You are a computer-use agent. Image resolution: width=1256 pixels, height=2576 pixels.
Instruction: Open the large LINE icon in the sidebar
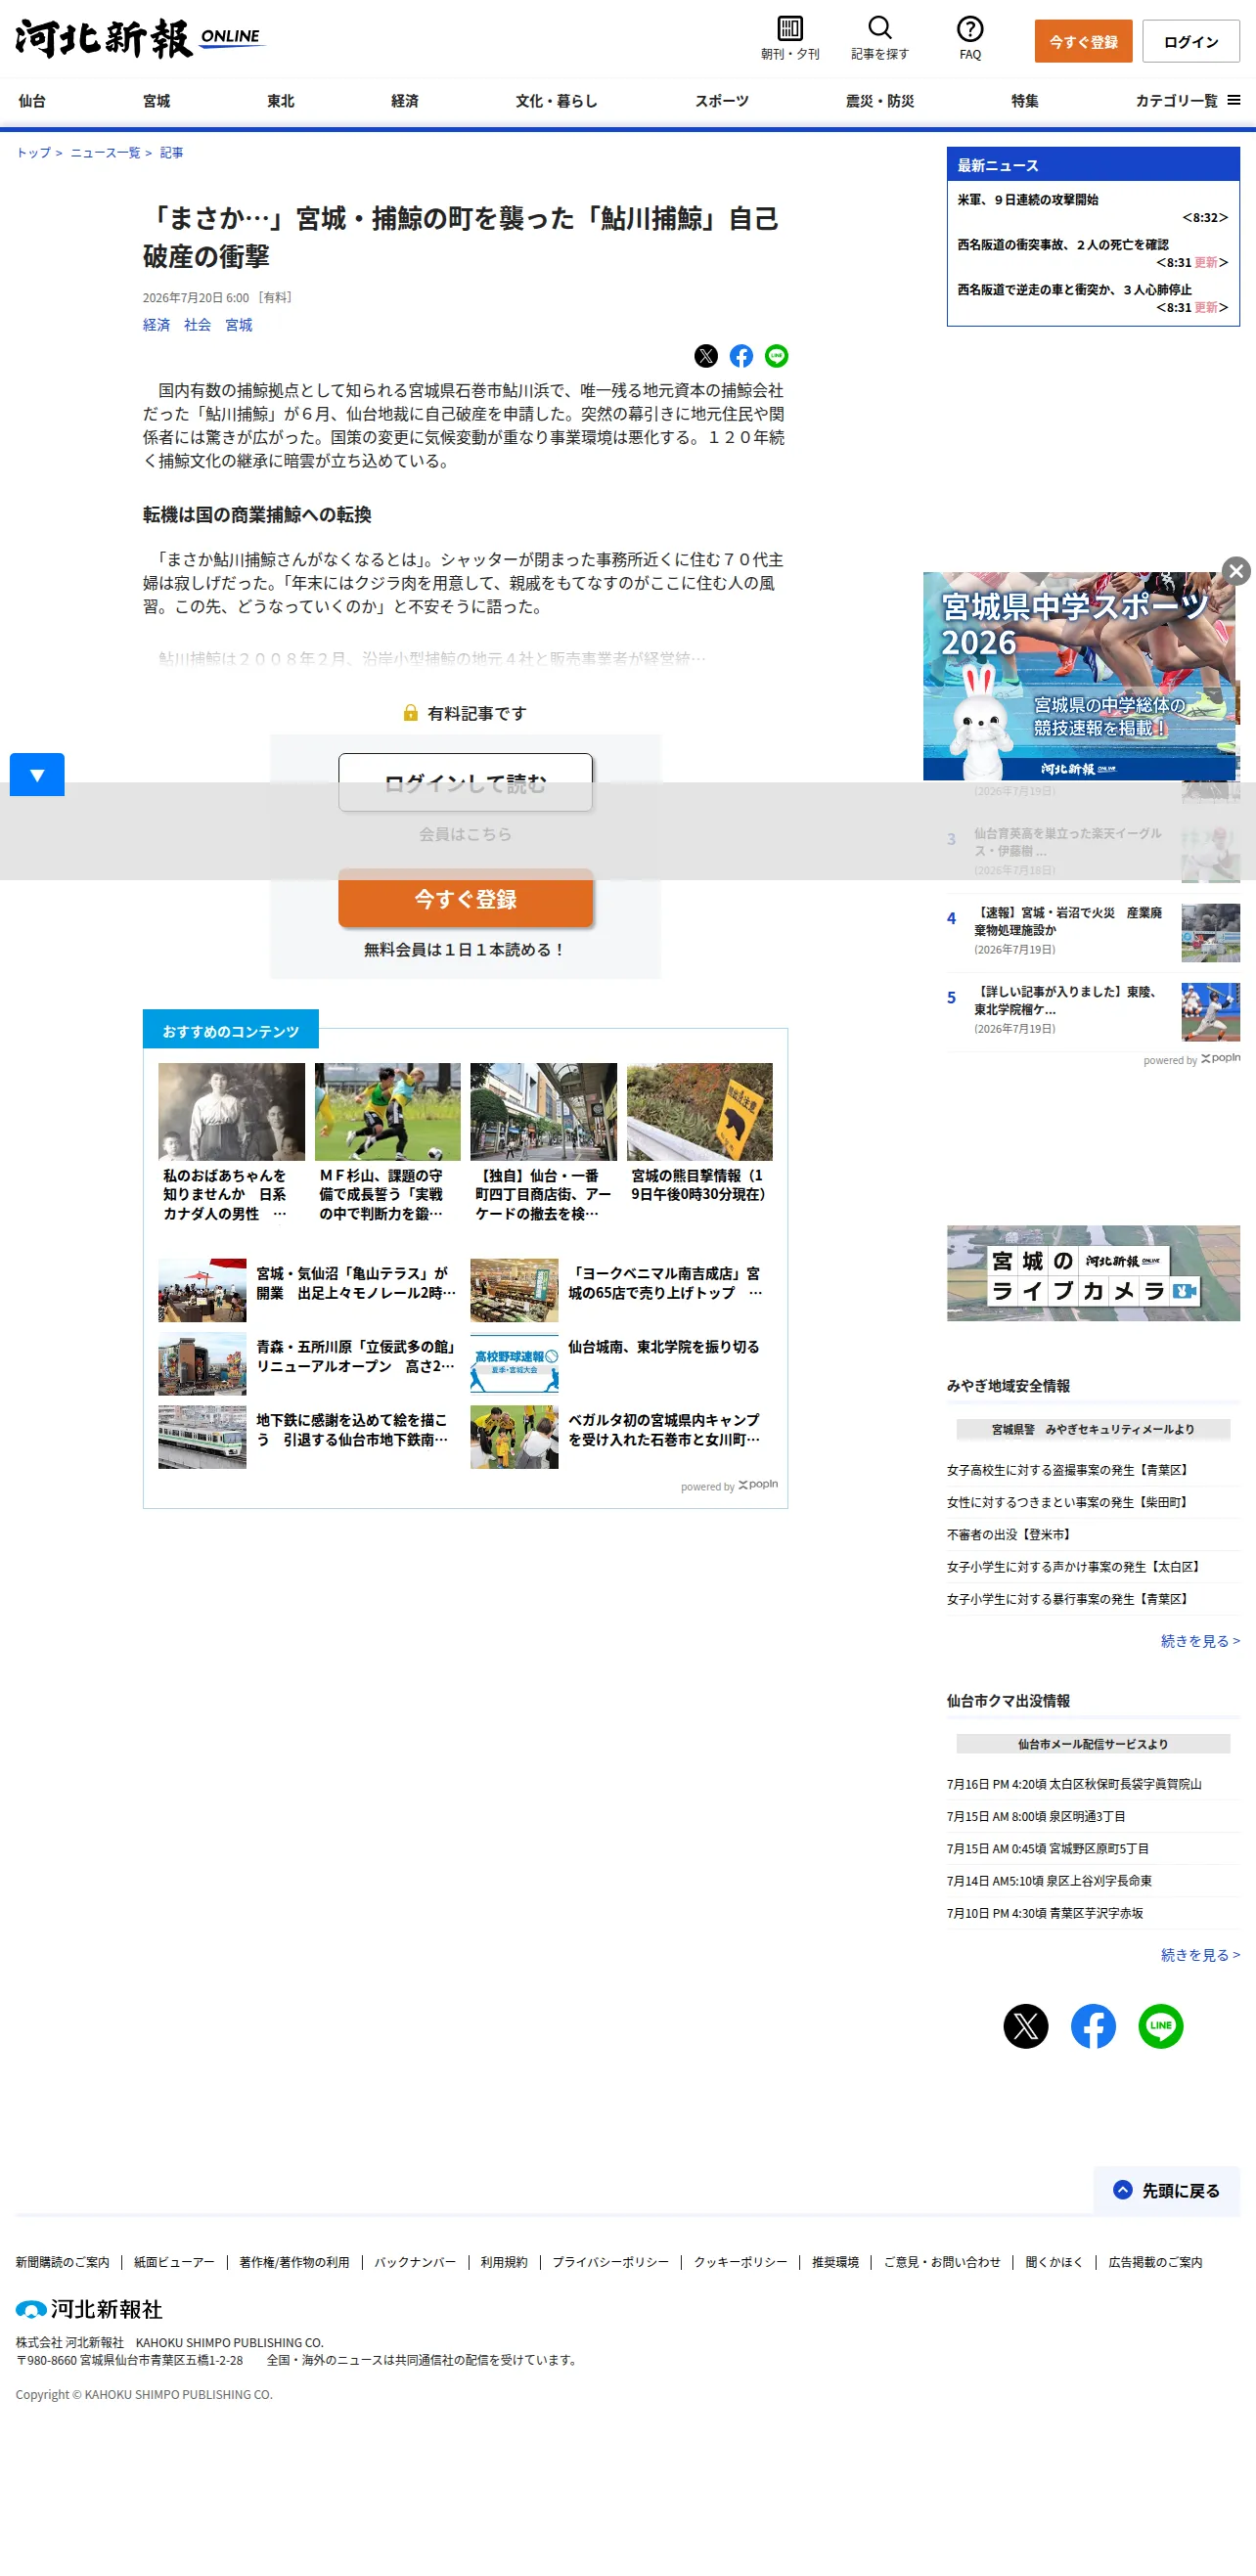click(x=1161, y=2027)
